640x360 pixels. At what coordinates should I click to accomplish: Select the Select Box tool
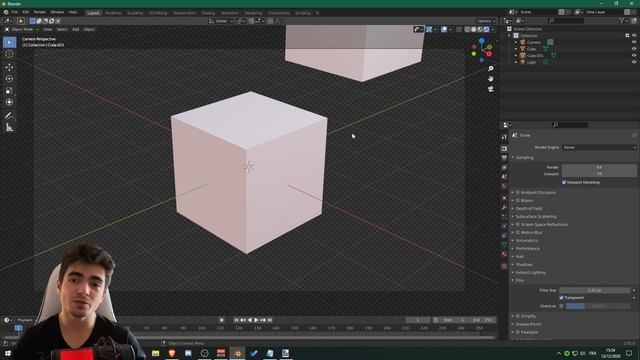pyautogui.click(x=9, y=42)
